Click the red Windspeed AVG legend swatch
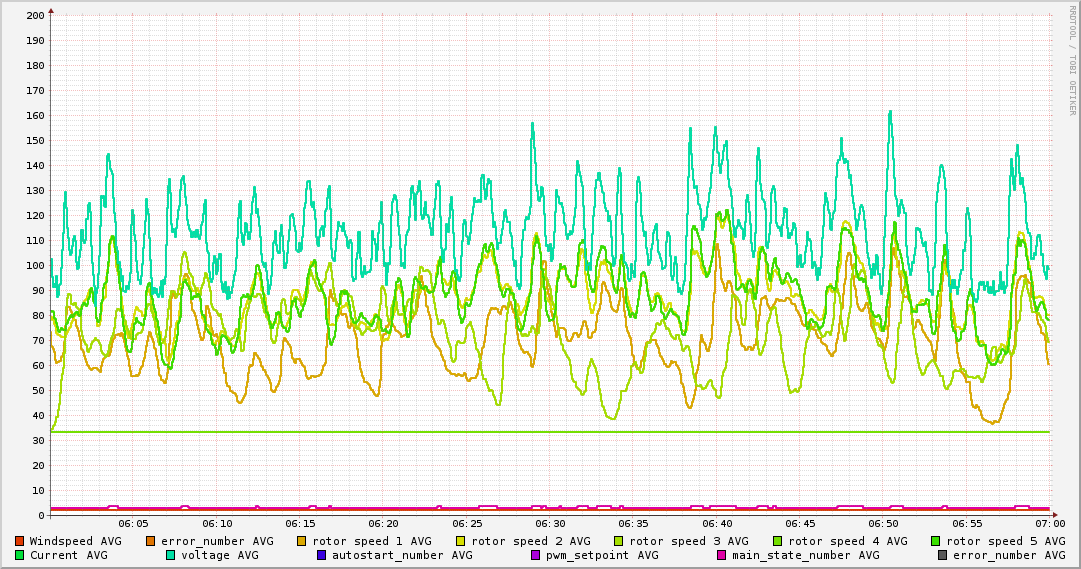 pos(19,541)
